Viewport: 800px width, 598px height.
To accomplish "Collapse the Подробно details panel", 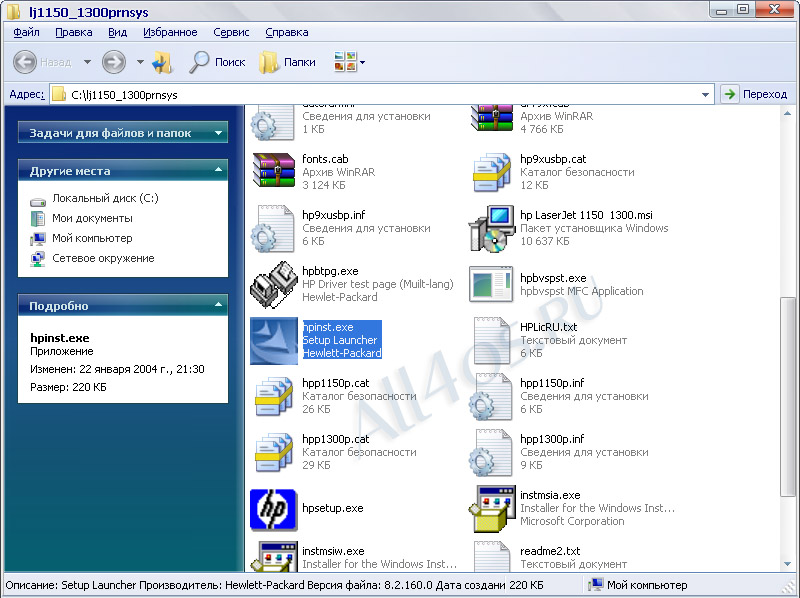I will [x=218, y=305].
